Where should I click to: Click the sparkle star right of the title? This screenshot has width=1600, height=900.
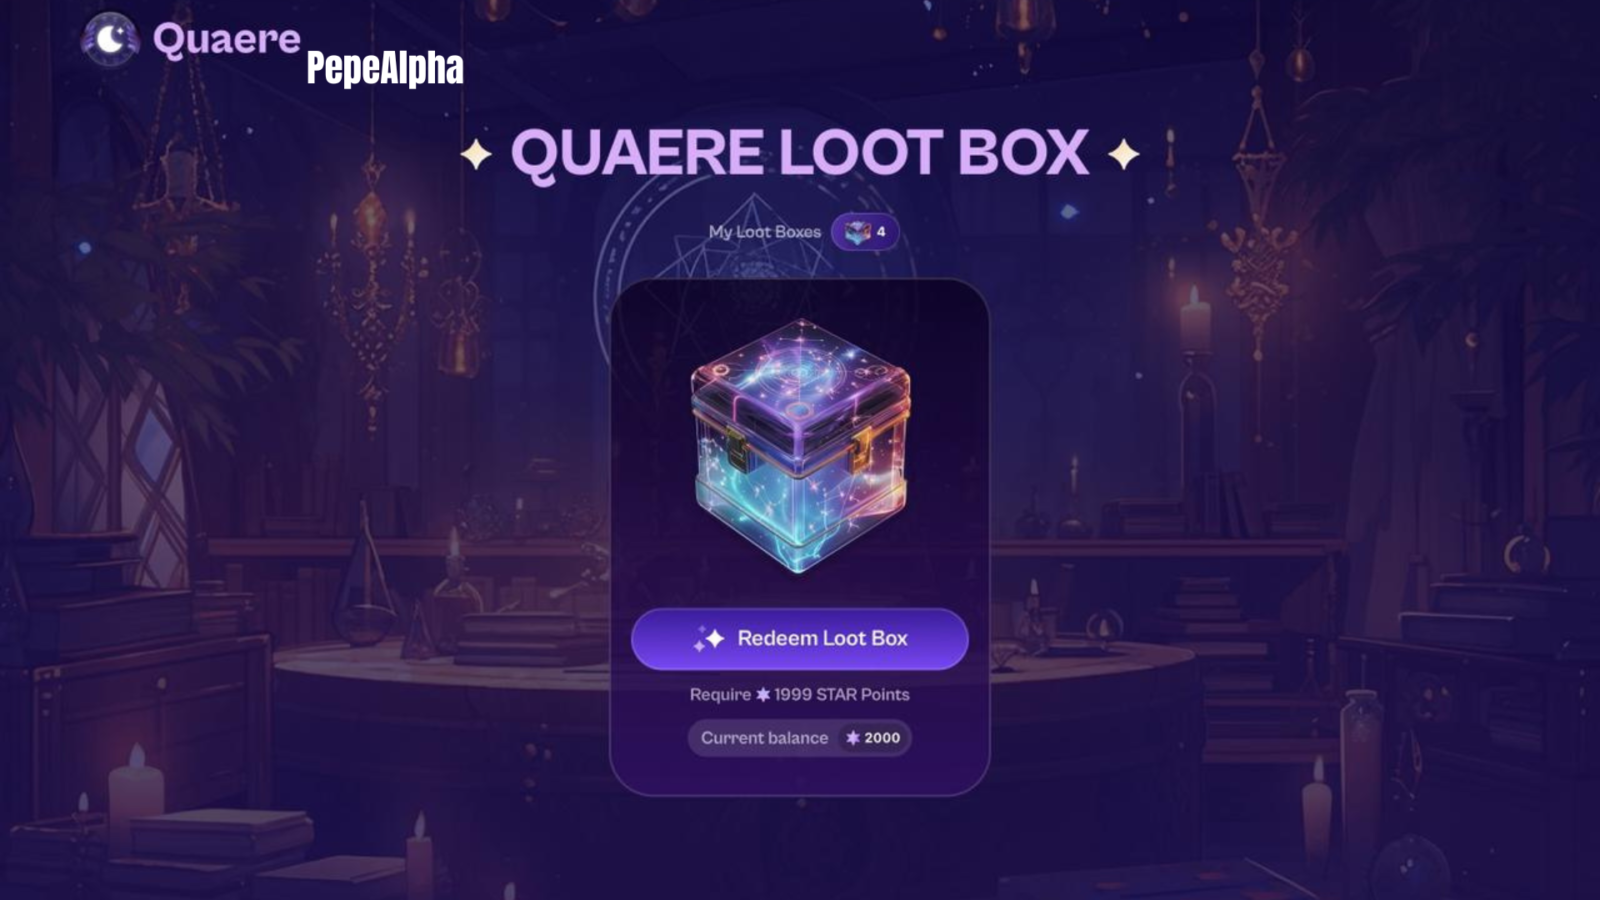click(x=1124, y=155)
